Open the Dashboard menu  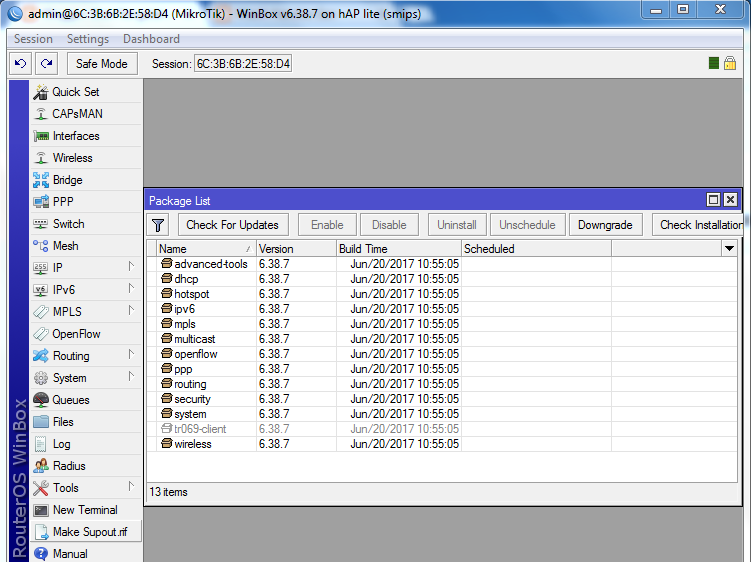click(x=151, y=39)
